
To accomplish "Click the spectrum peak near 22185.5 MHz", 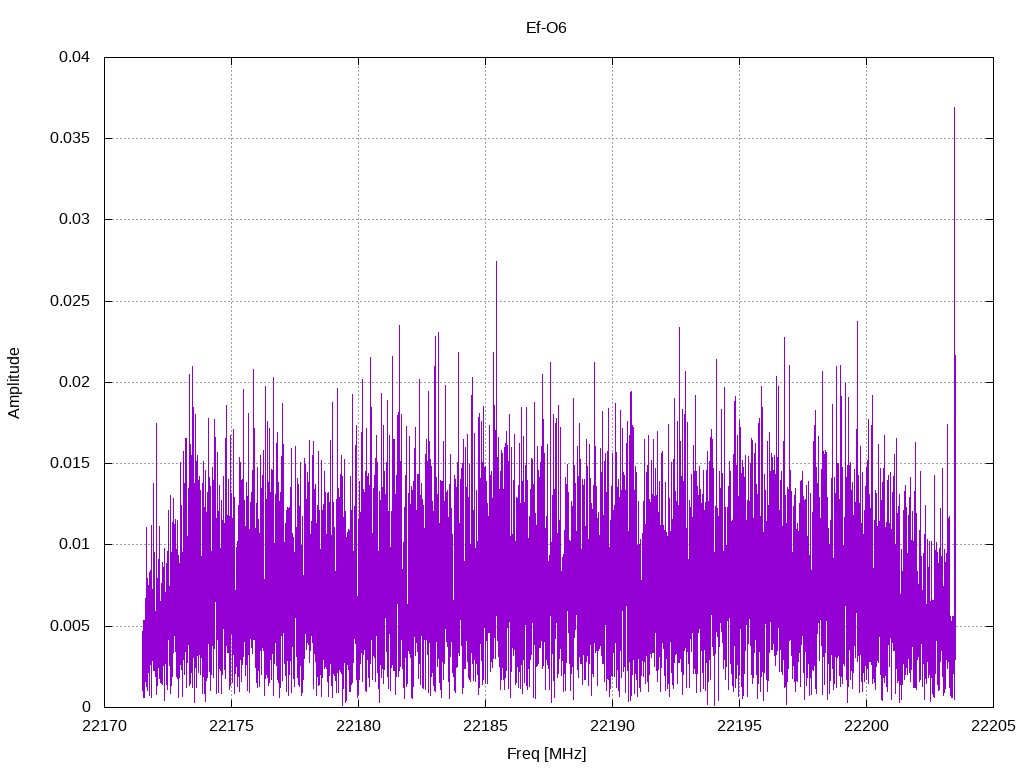I will (496, 263).
